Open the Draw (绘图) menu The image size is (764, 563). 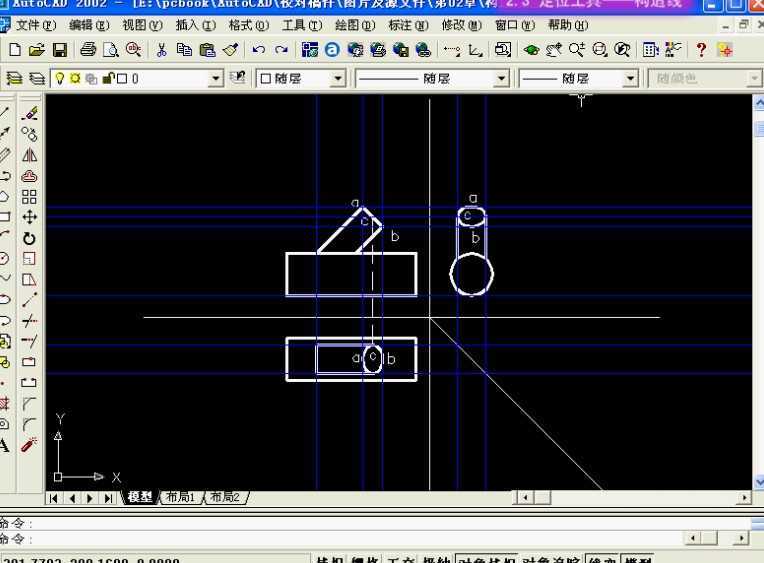[355, 25]
